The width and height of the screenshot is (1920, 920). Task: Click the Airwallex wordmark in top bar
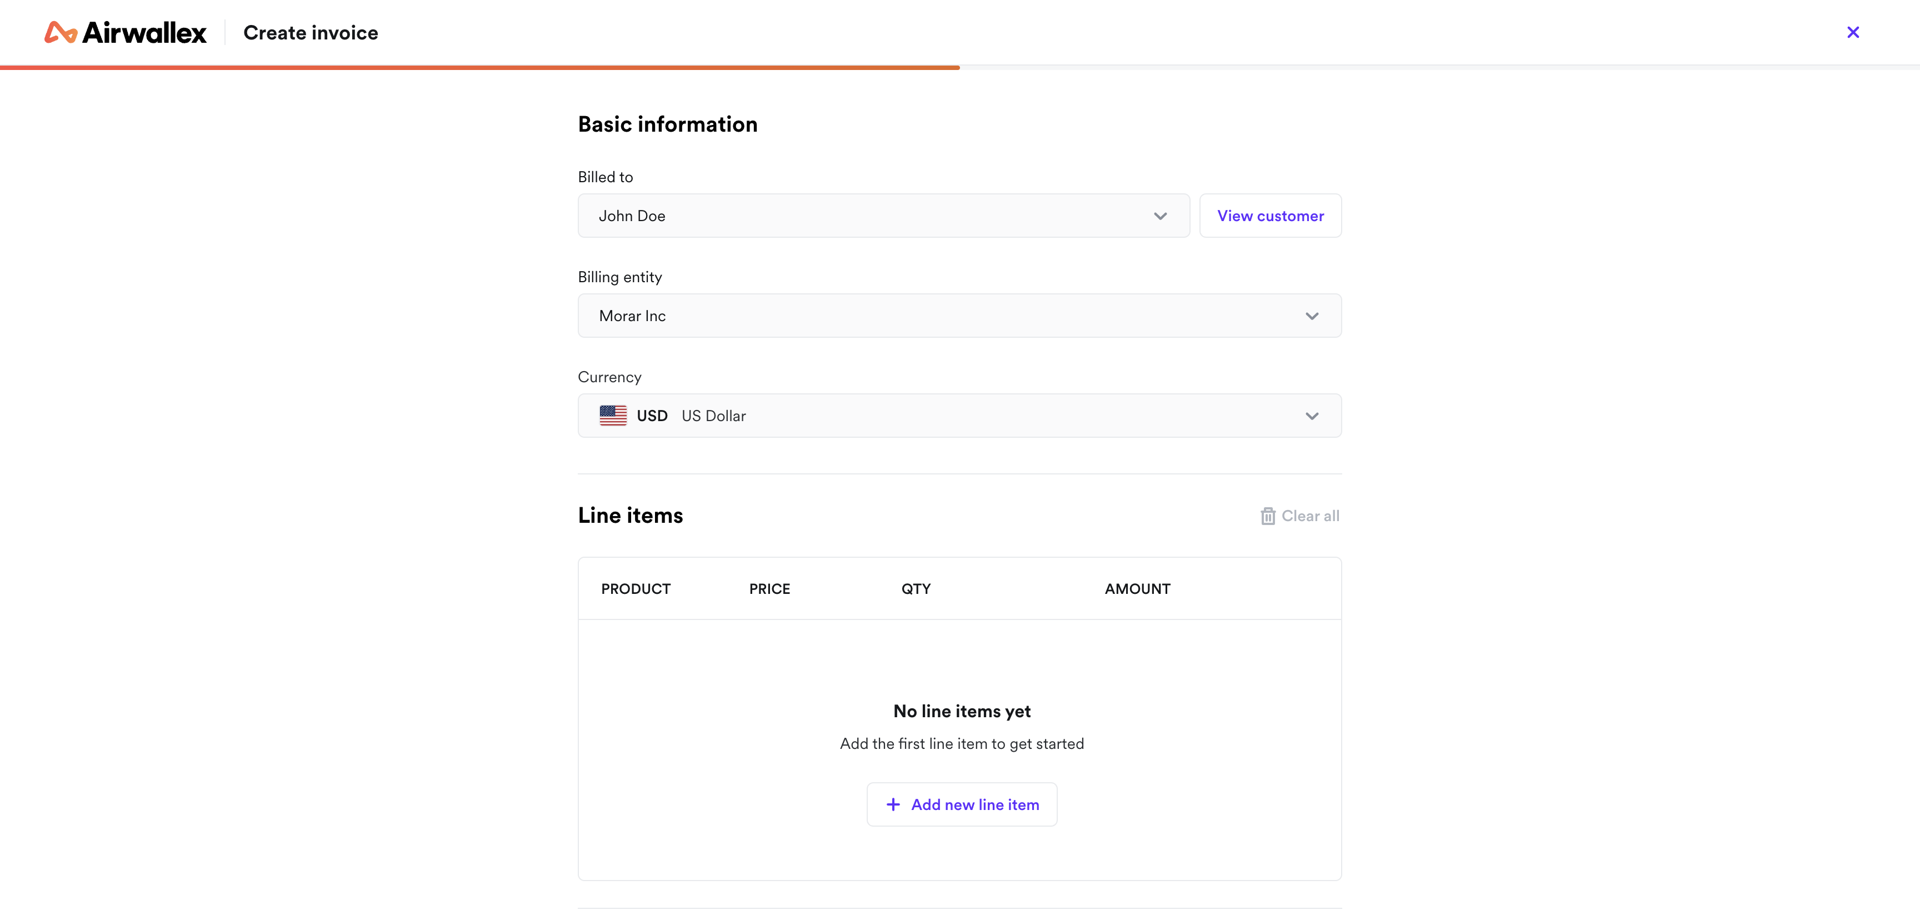[x=145, y=32]
